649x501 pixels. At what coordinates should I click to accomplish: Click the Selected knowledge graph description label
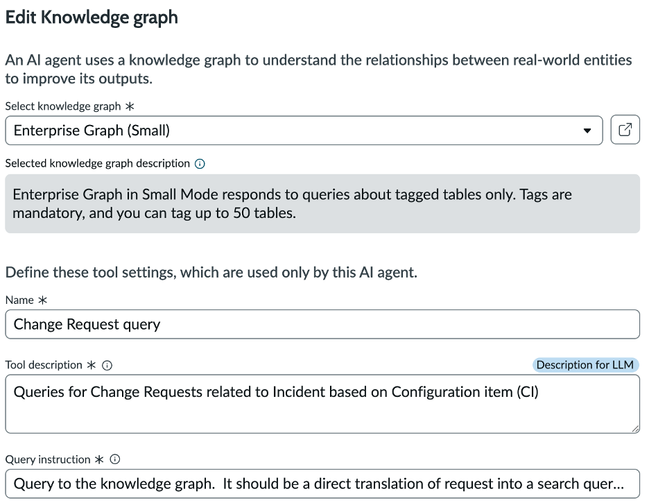(97, 164)
